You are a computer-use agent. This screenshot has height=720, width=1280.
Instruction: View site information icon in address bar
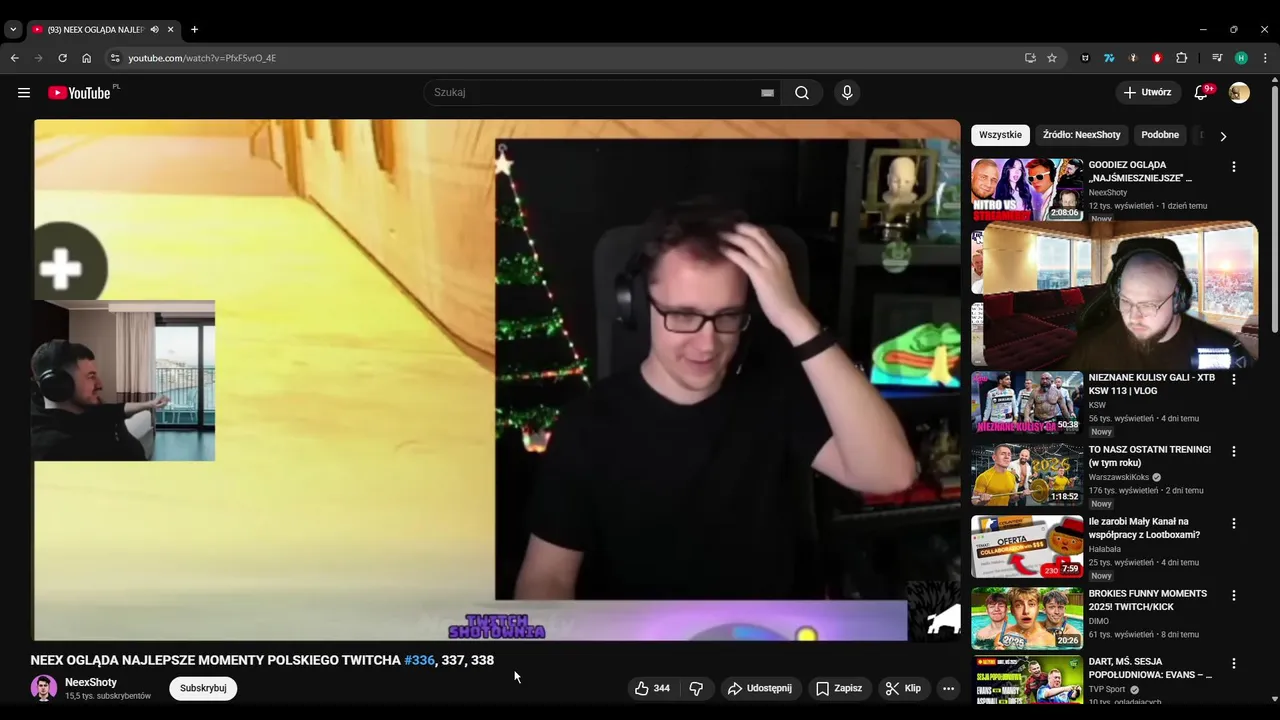[115, 58]
